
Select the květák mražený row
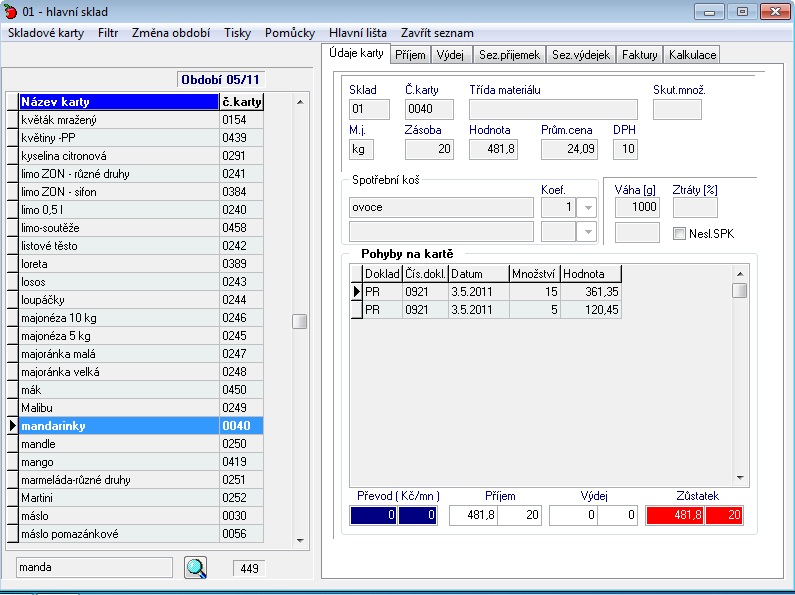click(141, 120)
